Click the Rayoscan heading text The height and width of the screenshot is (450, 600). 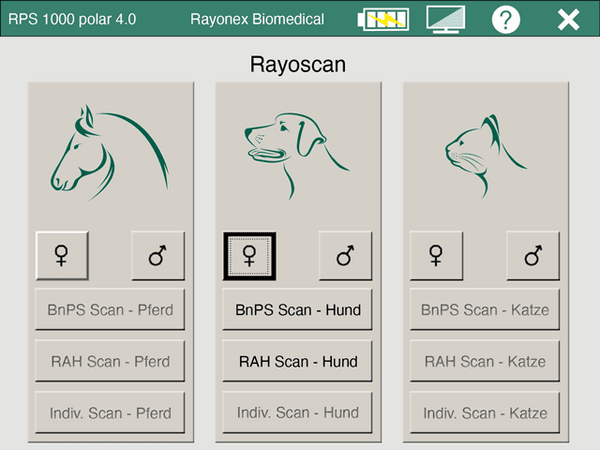click(298, 64)
